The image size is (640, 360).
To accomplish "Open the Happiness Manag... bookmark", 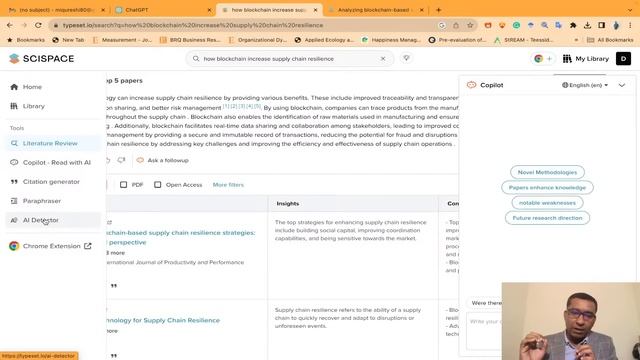I will pos(391,40).
